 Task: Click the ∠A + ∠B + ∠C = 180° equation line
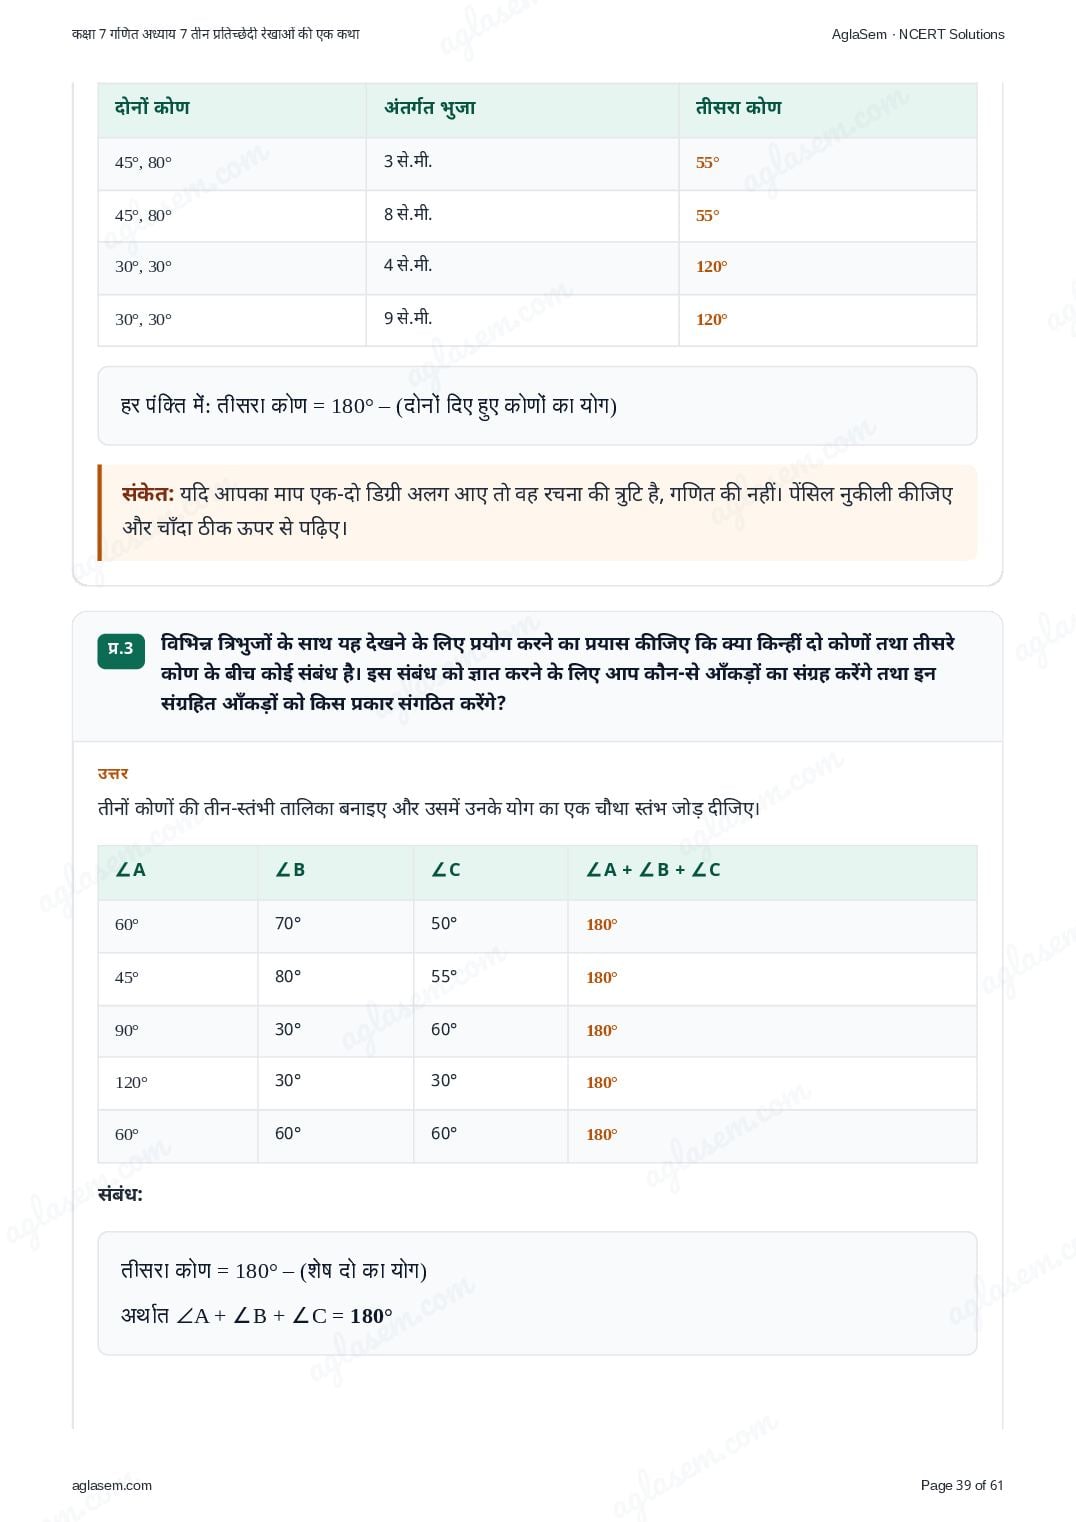tap(257, 1316)
